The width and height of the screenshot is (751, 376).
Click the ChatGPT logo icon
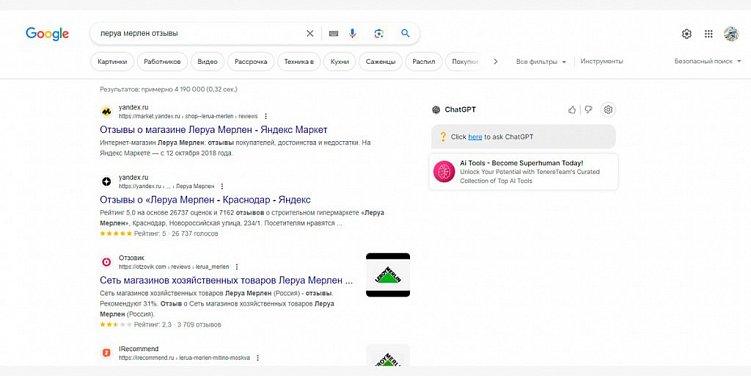[436, 110]
